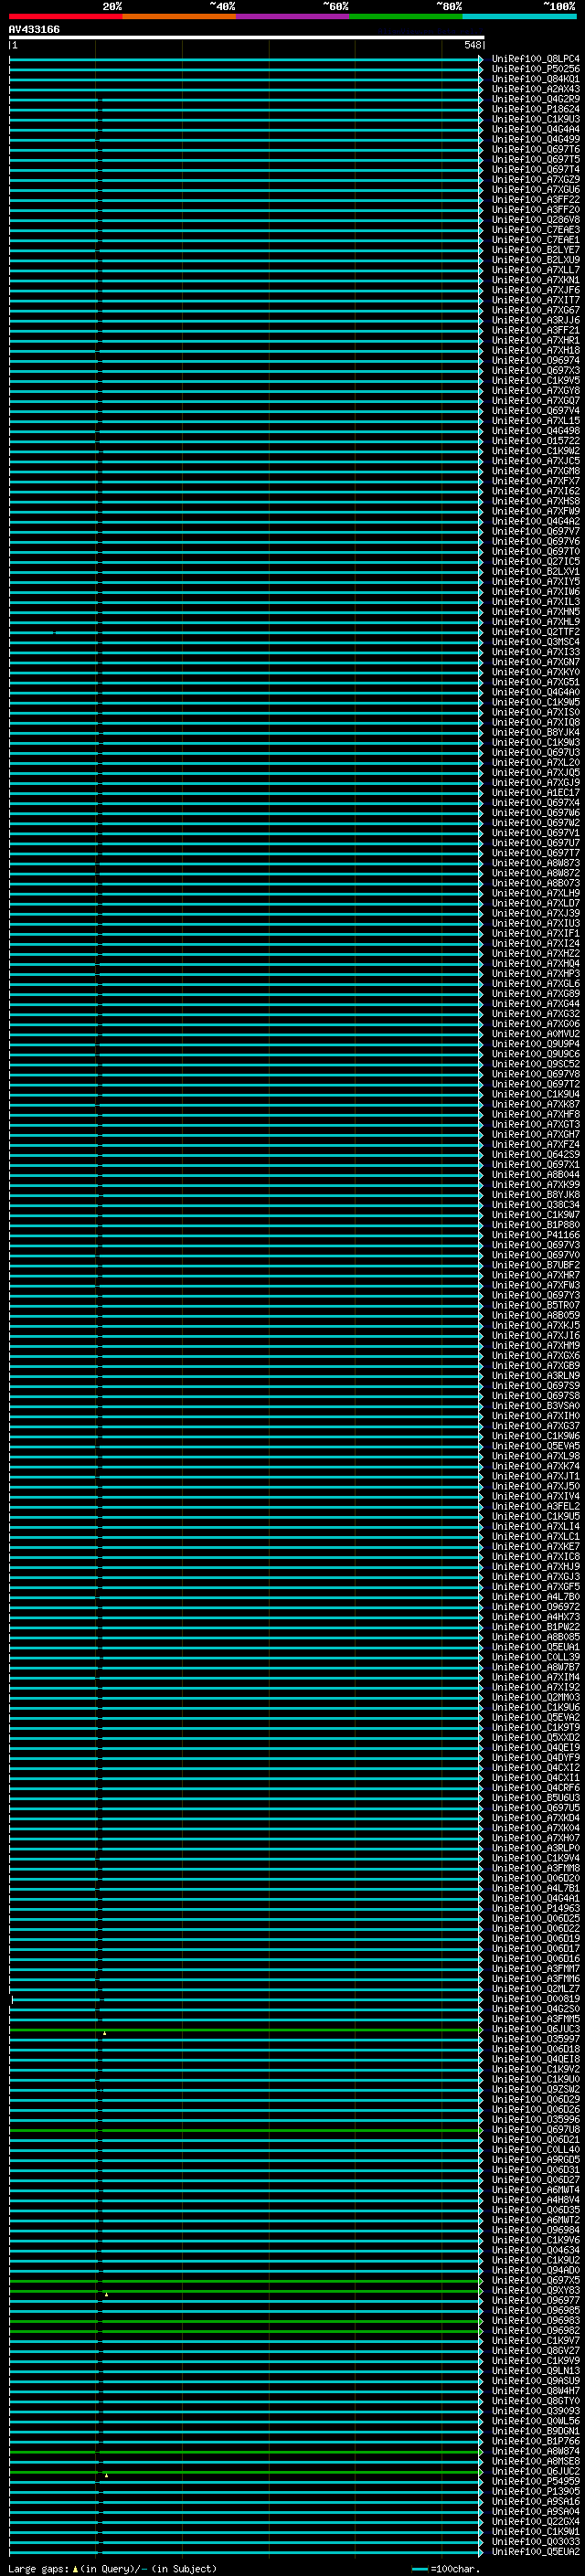This screenshot has width=585, height=2576.
Task: Select the UniRef100_B9DGN1 label
Action: pyautogui.click(x=535, y=2430)
